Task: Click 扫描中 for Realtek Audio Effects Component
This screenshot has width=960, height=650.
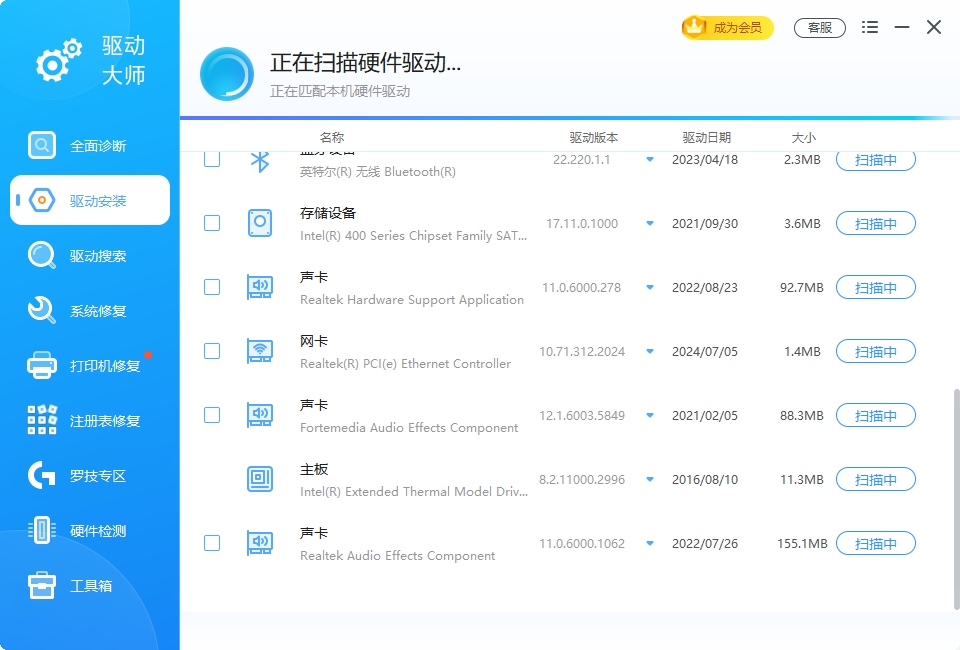Action: pos(876,543)
